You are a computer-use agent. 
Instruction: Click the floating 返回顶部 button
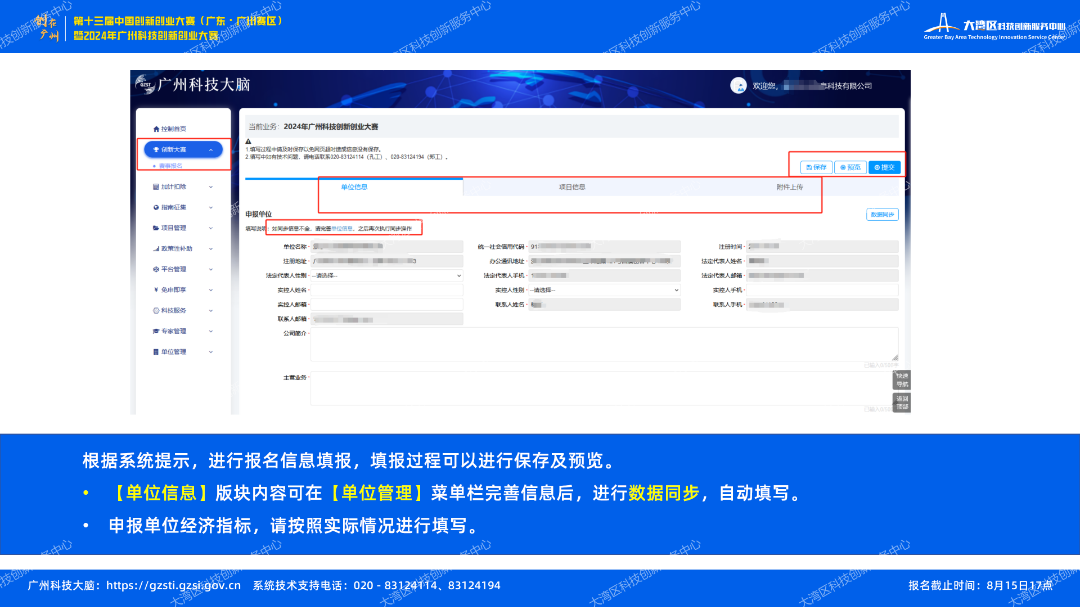tap(902, 403)
